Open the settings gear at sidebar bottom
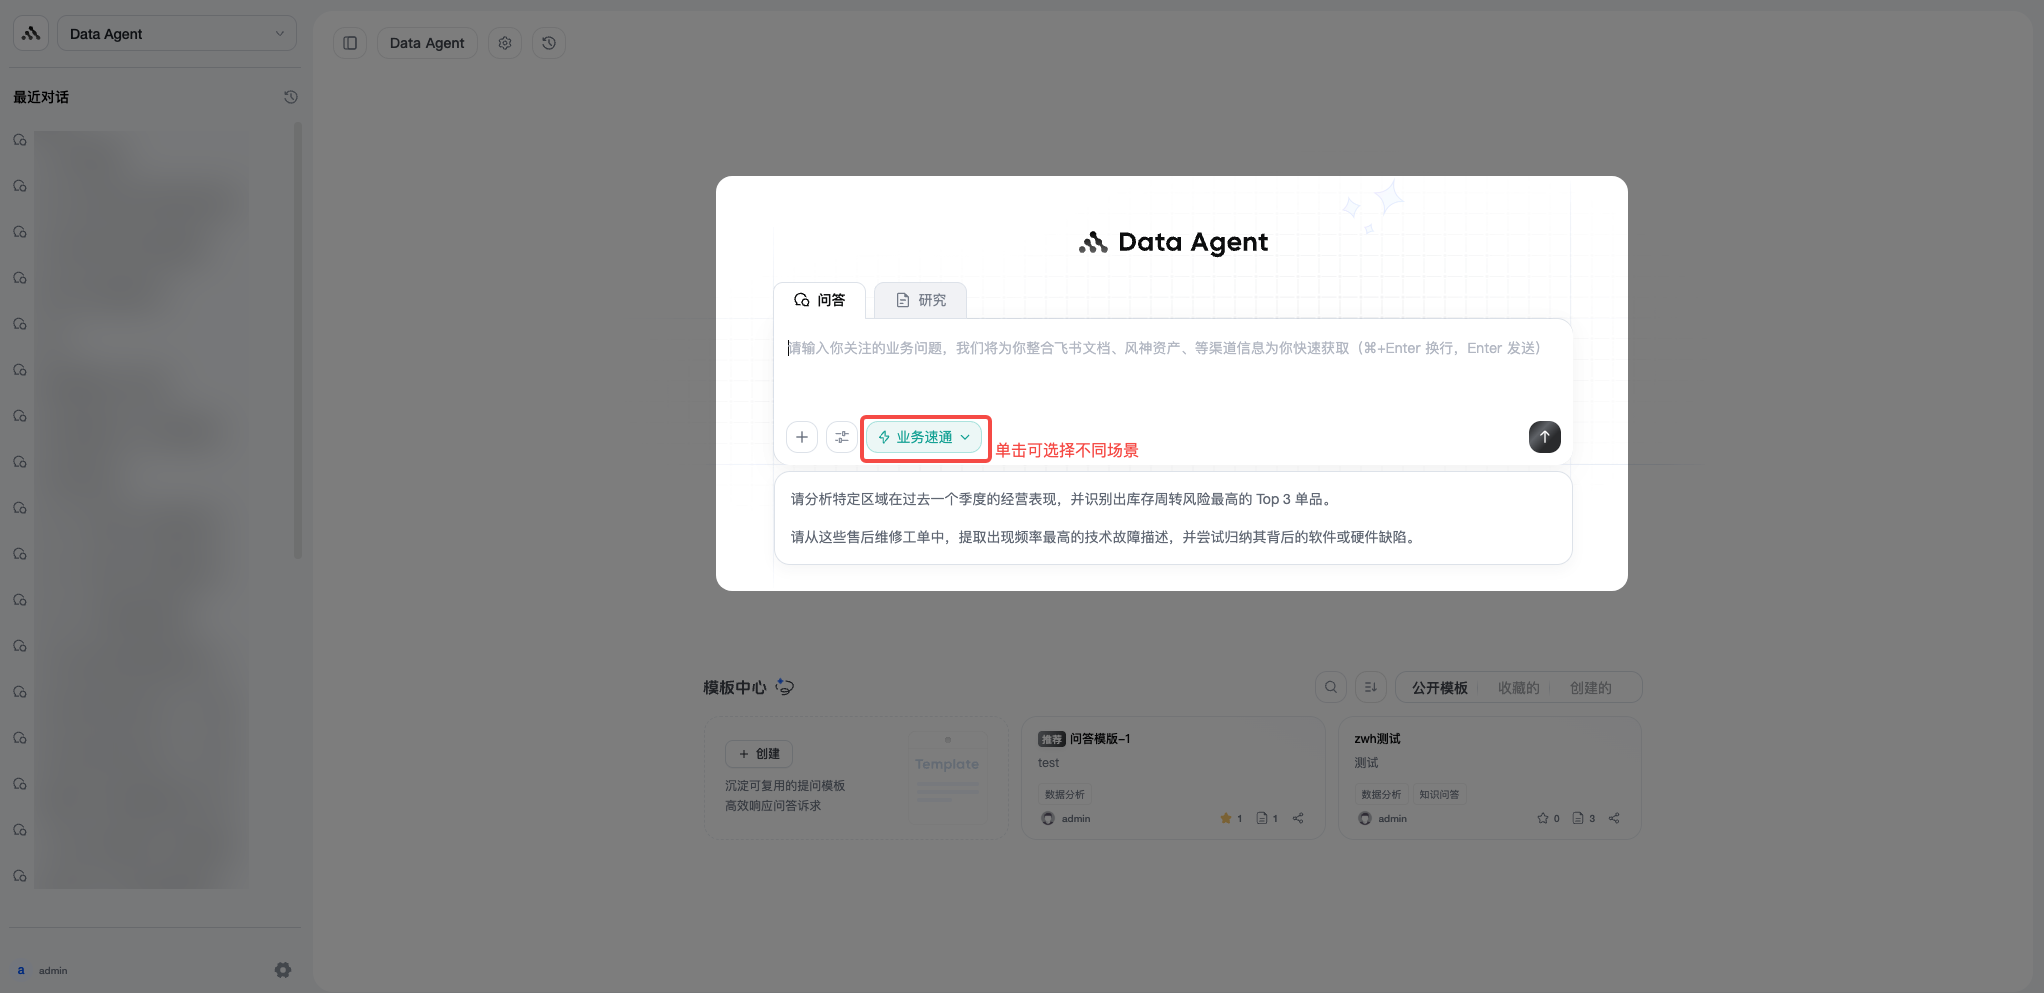The image size is (2044, 993). 283,970
